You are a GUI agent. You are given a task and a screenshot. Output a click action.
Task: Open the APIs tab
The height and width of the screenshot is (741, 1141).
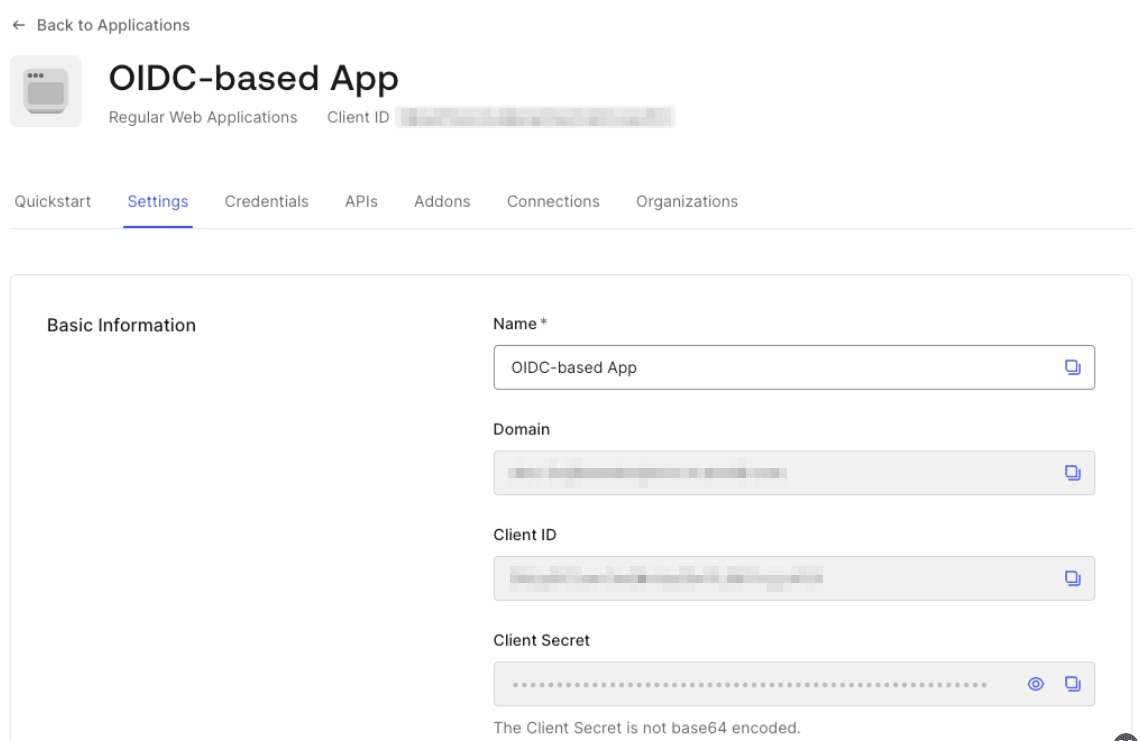[x=361, y=201]
